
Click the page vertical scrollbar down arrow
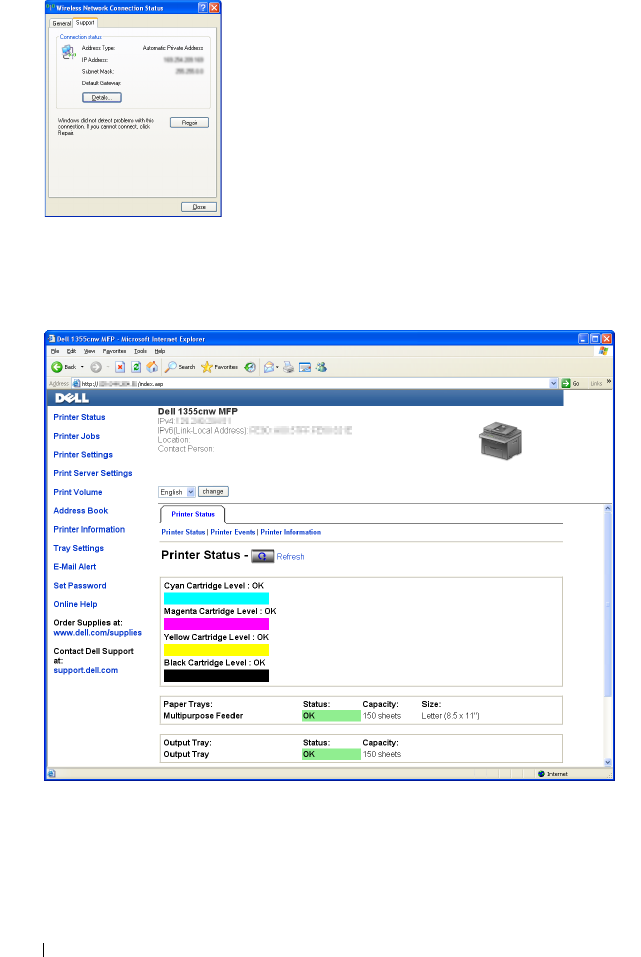coord(607,762)
